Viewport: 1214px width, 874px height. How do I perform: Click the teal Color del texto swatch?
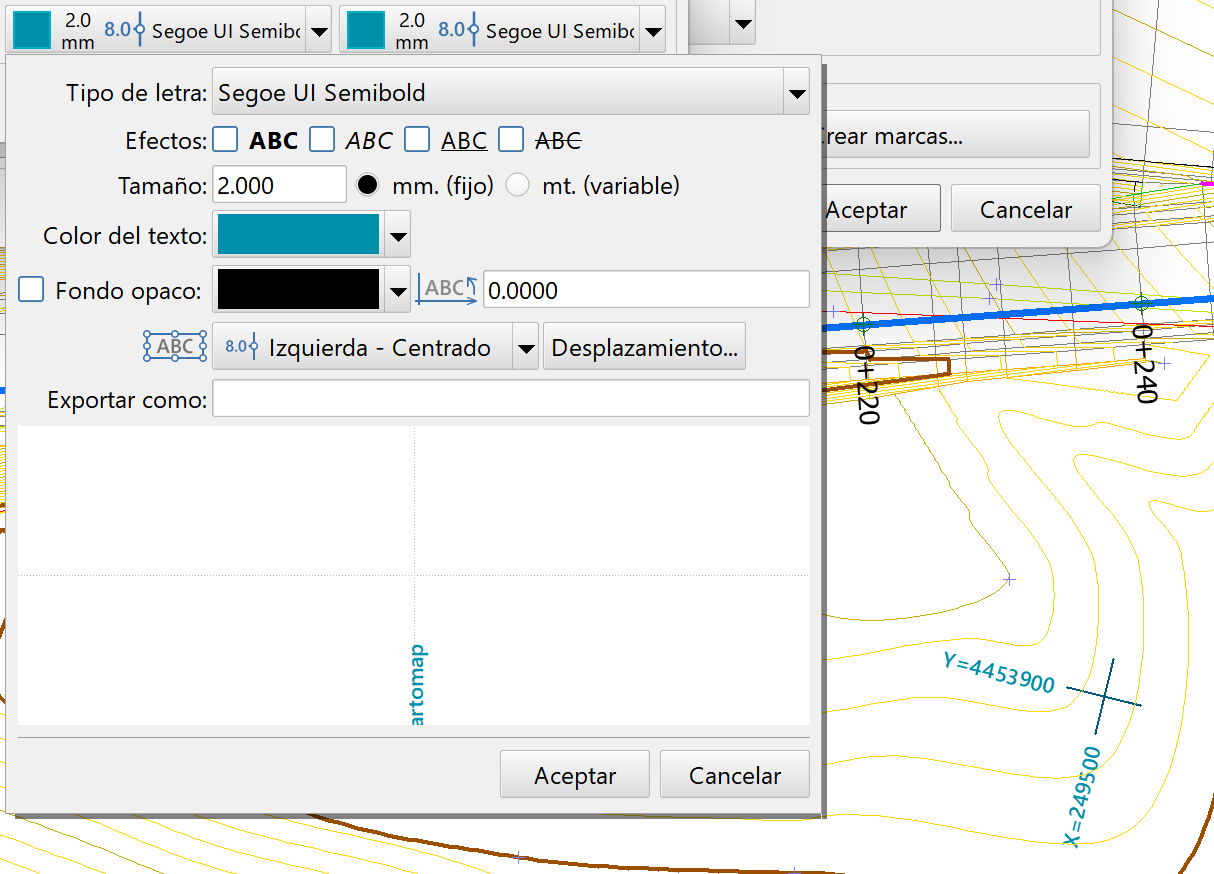[x=297, y=234]
